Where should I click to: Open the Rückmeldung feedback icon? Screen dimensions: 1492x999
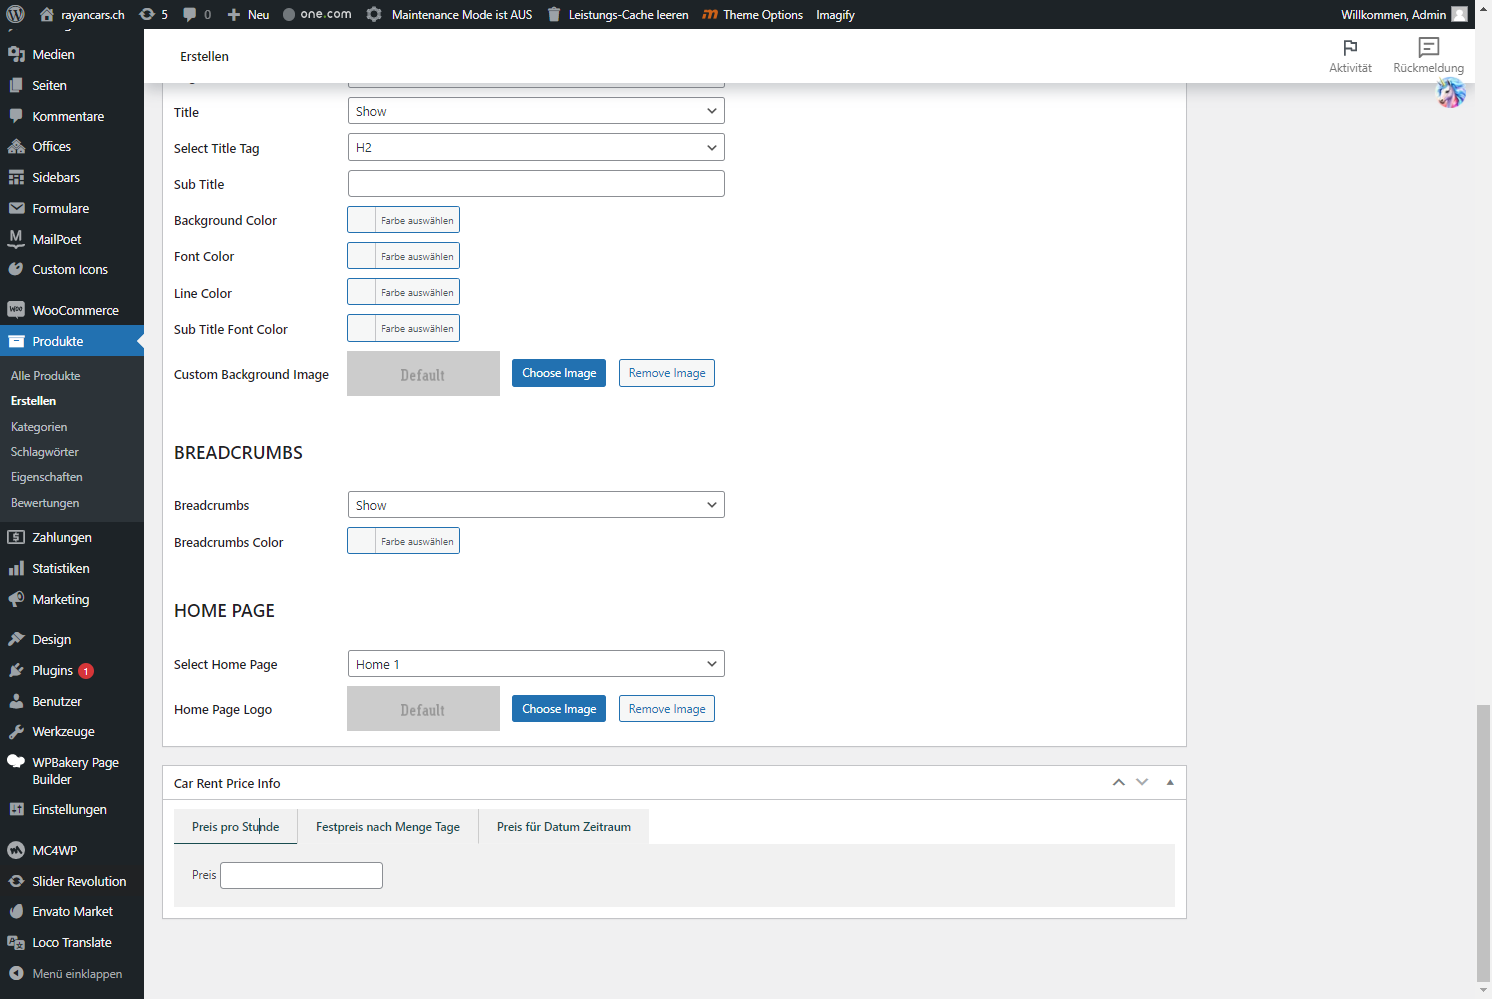[1429, 47]
